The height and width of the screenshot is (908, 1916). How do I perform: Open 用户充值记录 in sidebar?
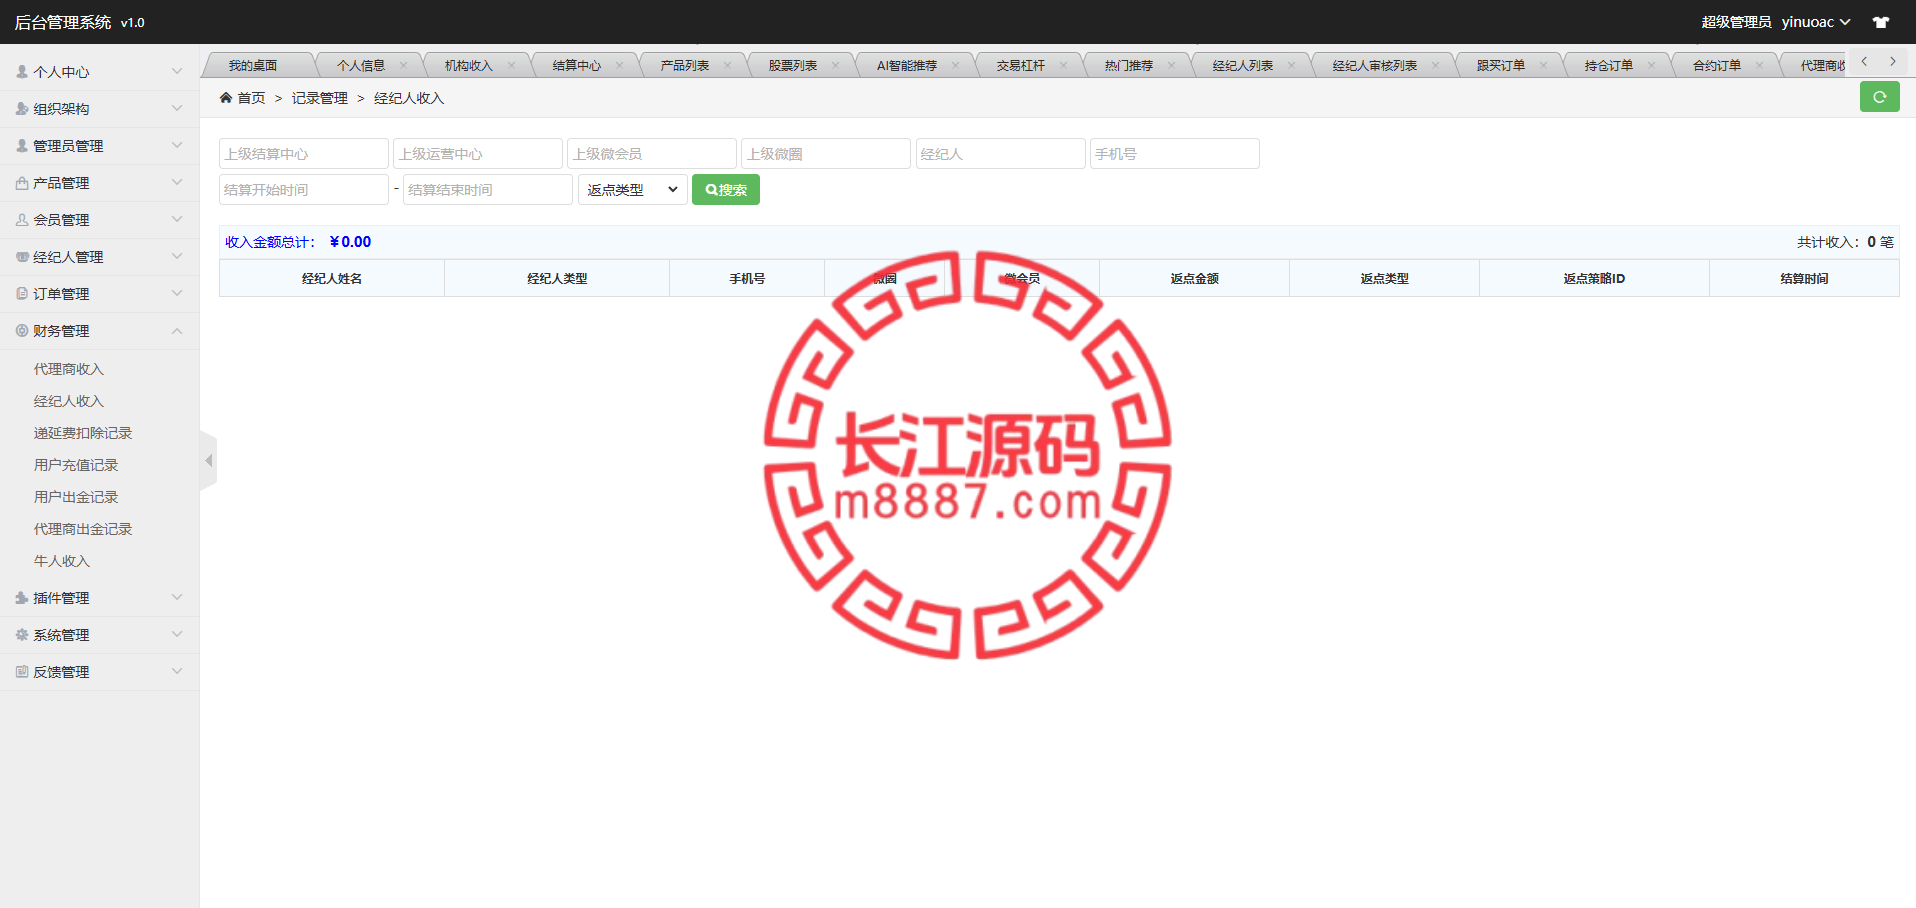point(76,465)
